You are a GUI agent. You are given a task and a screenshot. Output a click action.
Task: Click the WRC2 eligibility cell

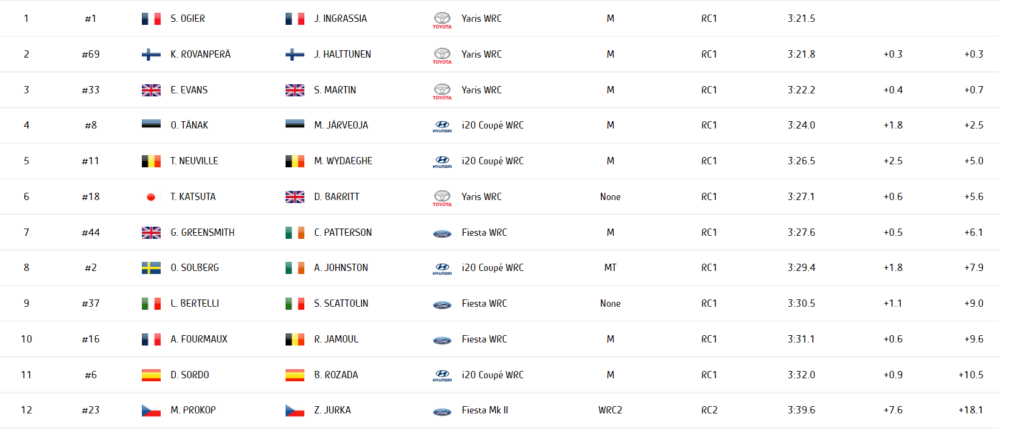point(610,411)
